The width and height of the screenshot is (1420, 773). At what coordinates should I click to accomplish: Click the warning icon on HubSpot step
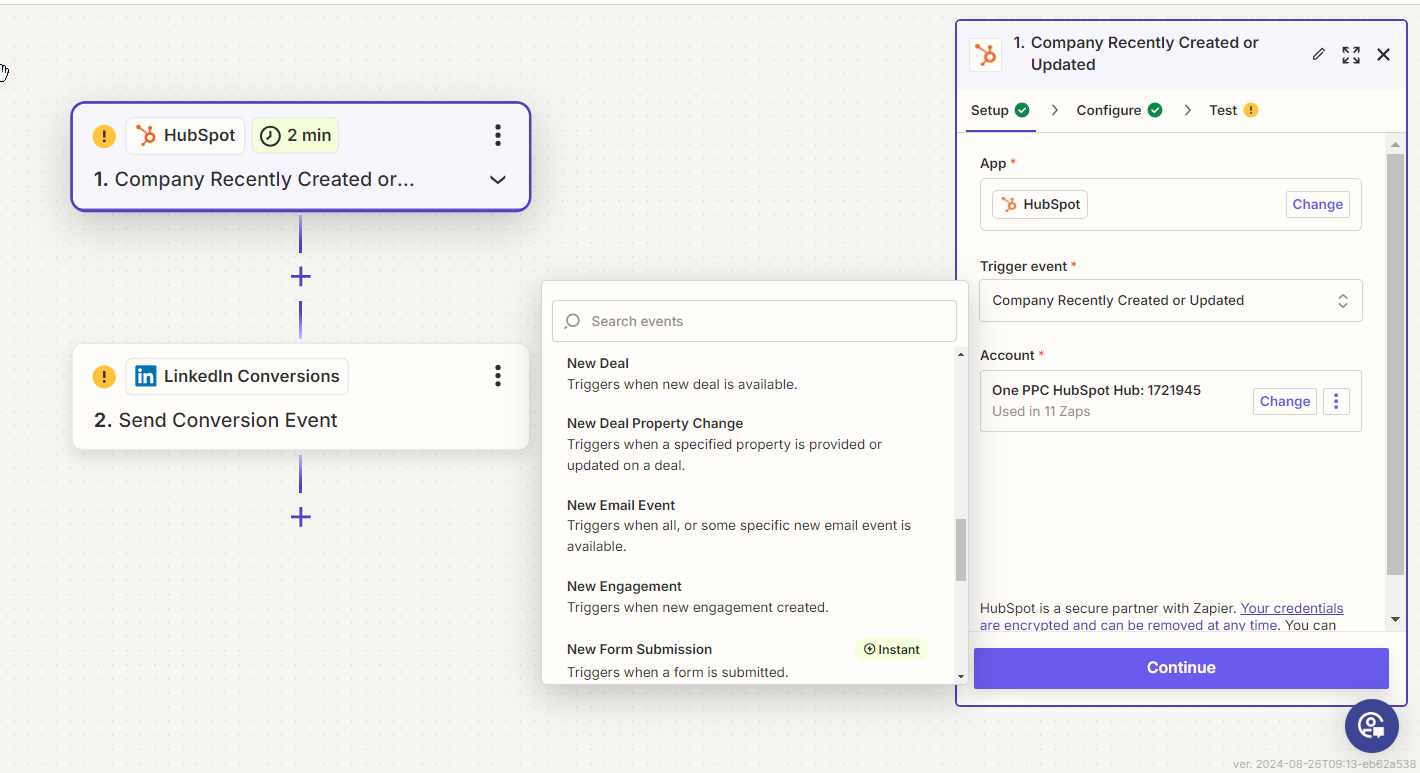point(104,136)
